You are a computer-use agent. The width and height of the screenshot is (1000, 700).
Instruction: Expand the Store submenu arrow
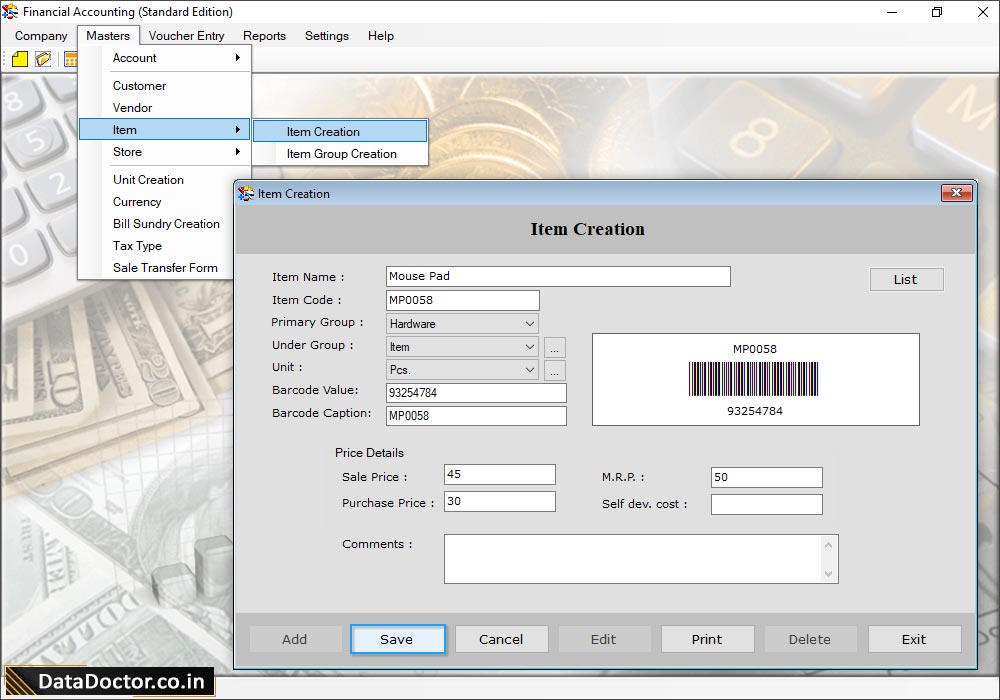tap(239, 152)
